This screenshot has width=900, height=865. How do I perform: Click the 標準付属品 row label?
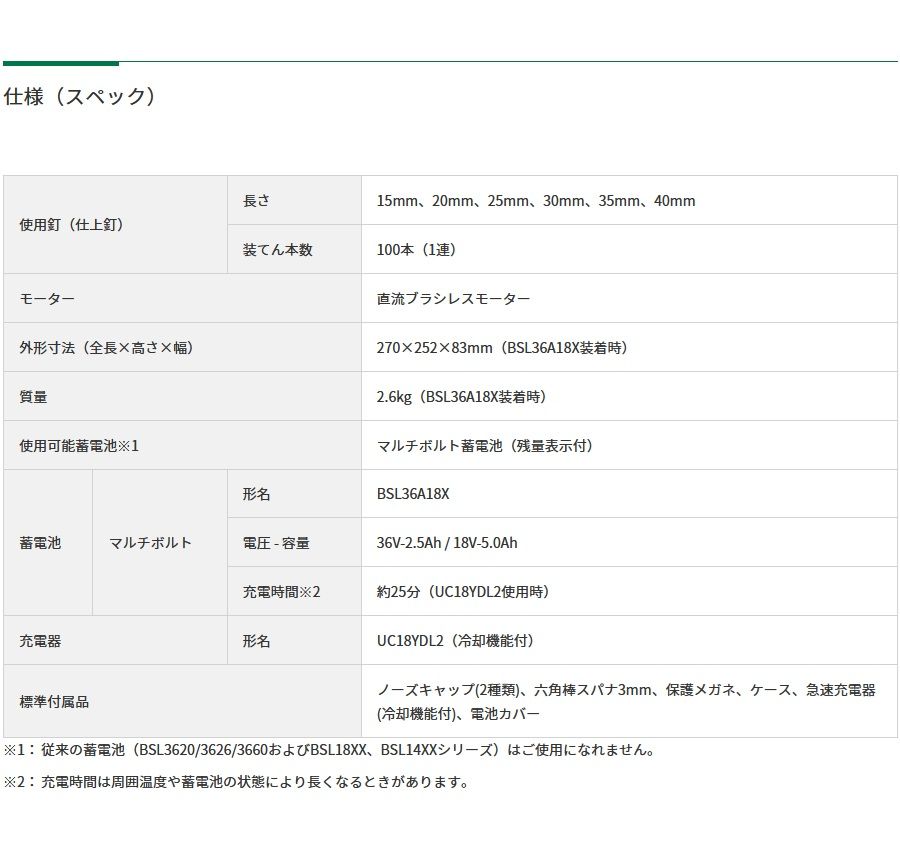tap(54, 702)
